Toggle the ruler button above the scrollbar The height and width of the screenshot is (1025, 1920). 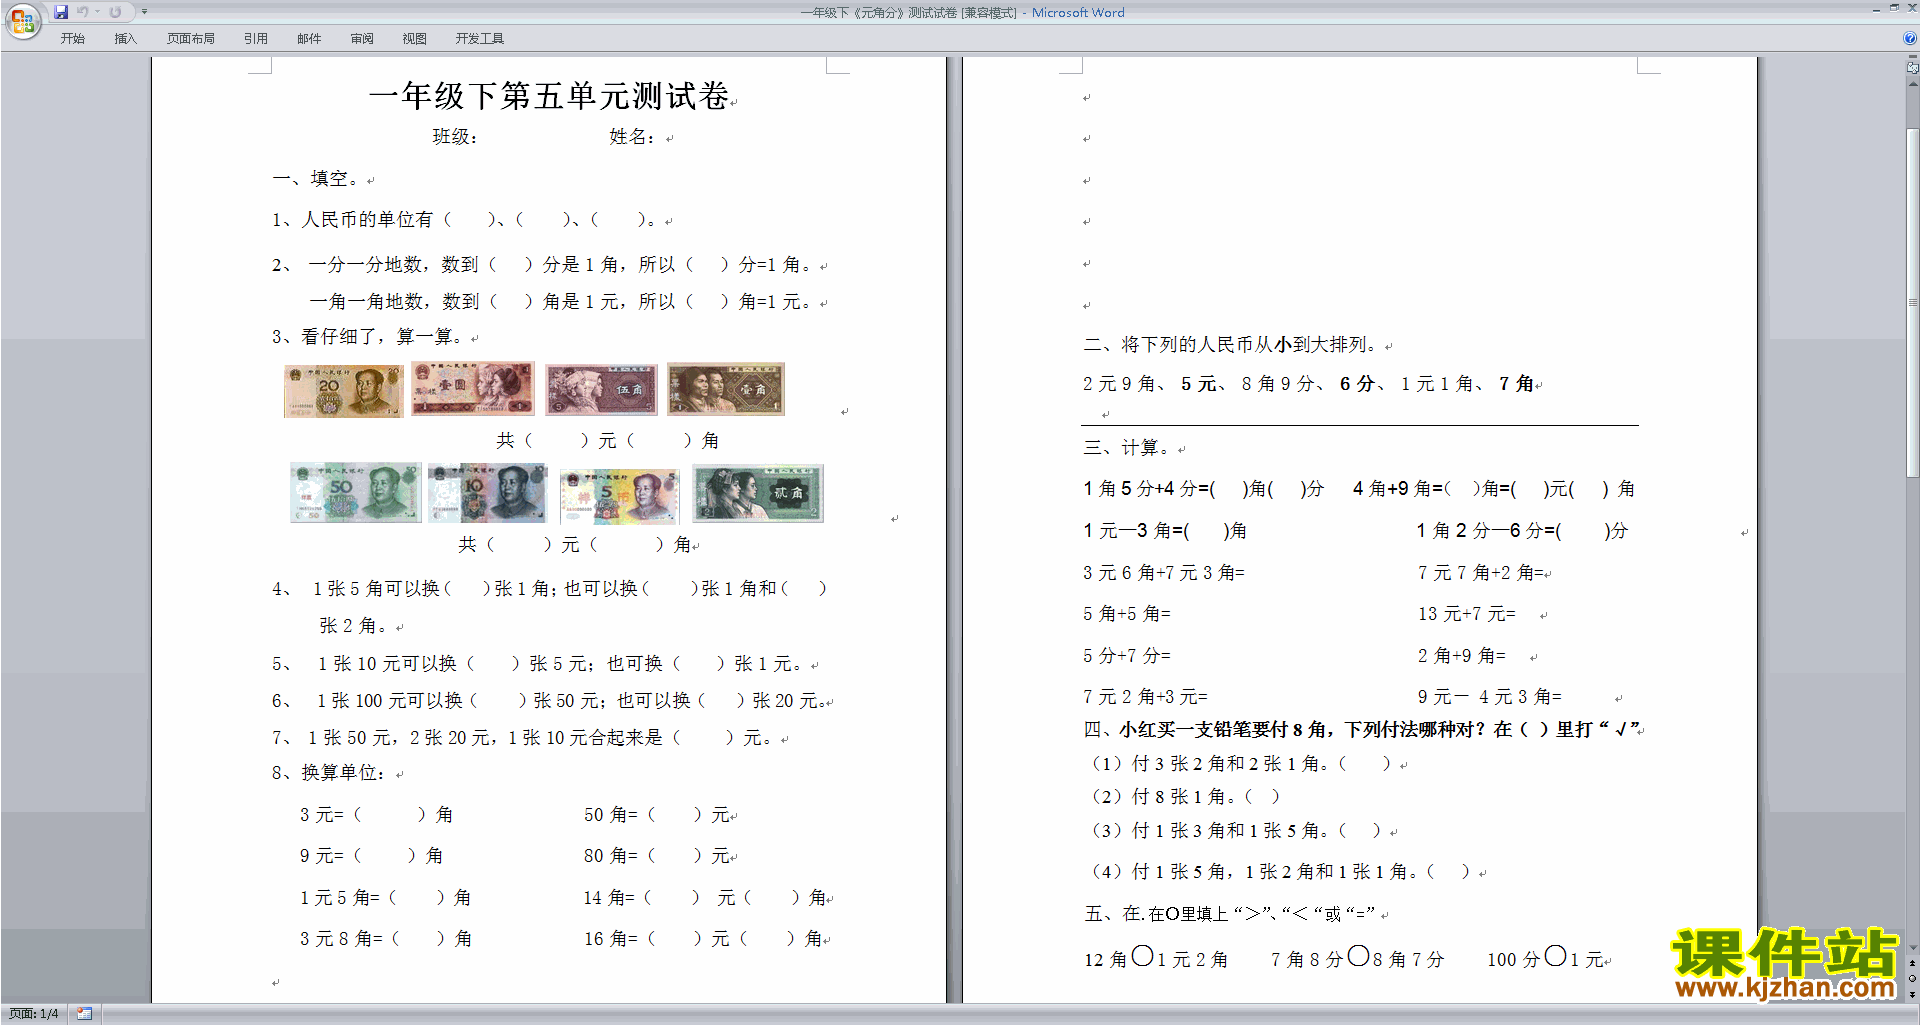coord(1913,67)
